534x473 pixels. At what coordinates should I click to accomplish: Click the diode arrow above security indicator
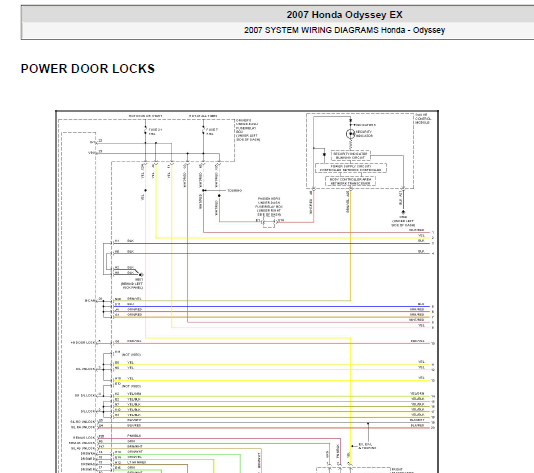(x=350, y=121)
